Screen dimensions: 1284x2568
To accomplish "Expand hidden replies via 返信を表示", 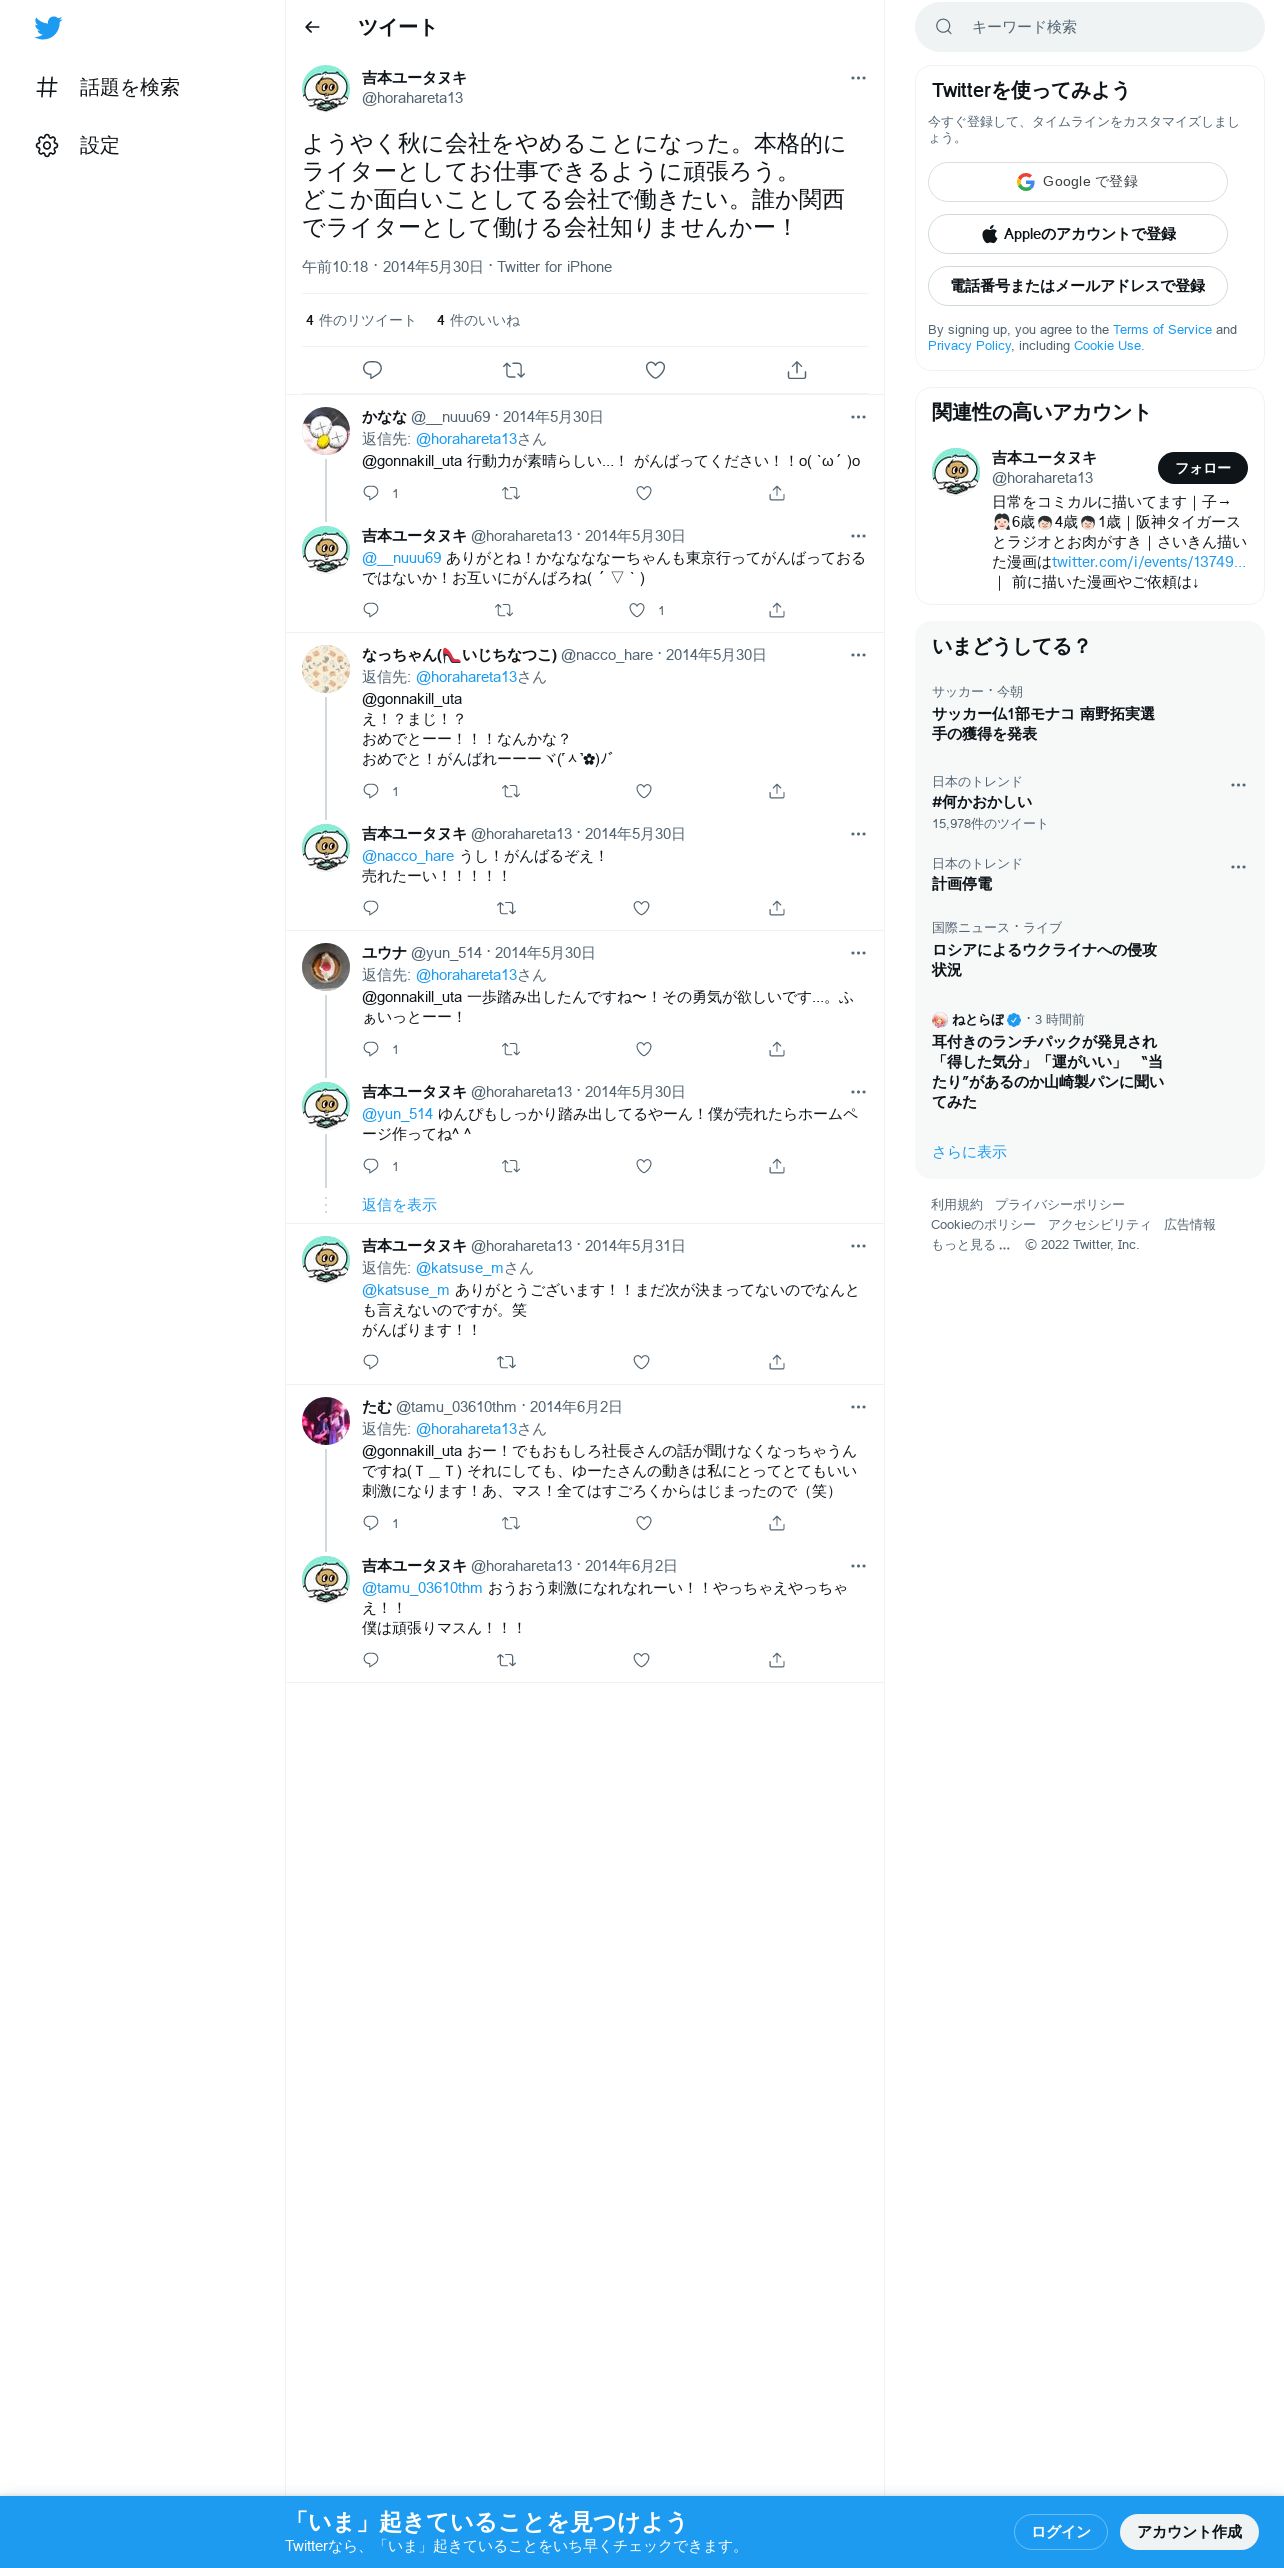I will point(399,1205).
